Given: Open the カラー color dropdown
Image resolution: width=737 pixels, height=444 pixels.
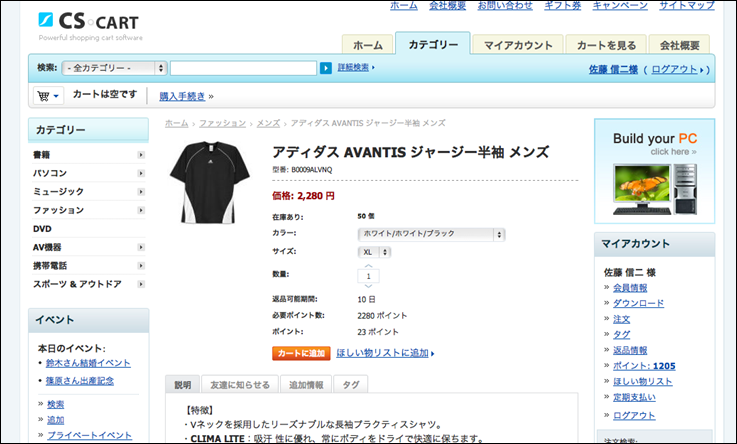Looking at the screenshot, I should [x=431, y=234].
